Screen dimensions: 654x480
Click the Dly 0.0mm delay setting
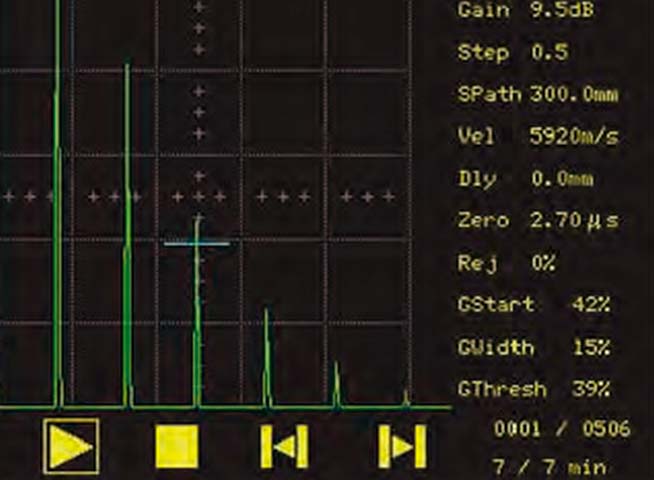coord(525,179)
